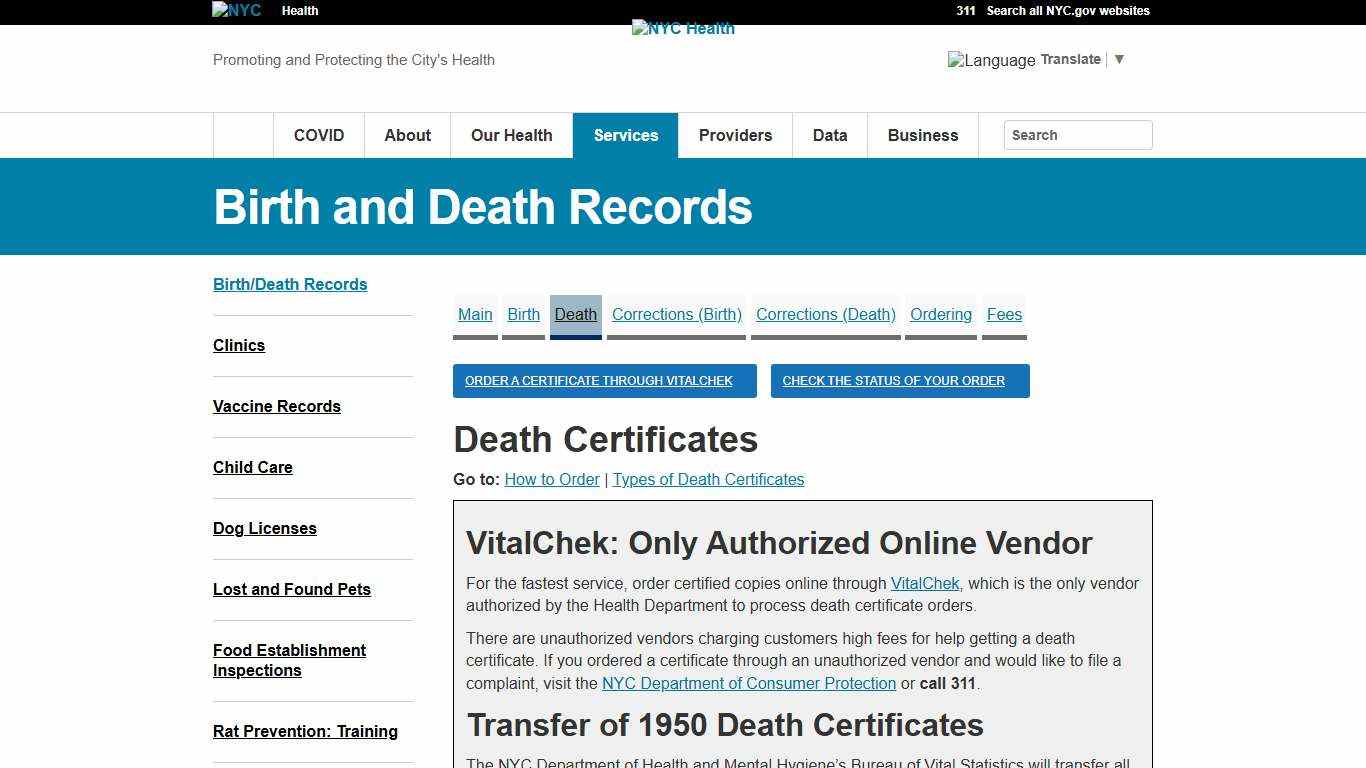
Task: Click ORDER A CERTIFICATE THROUGH VITALCHEK
Action: 604,380
